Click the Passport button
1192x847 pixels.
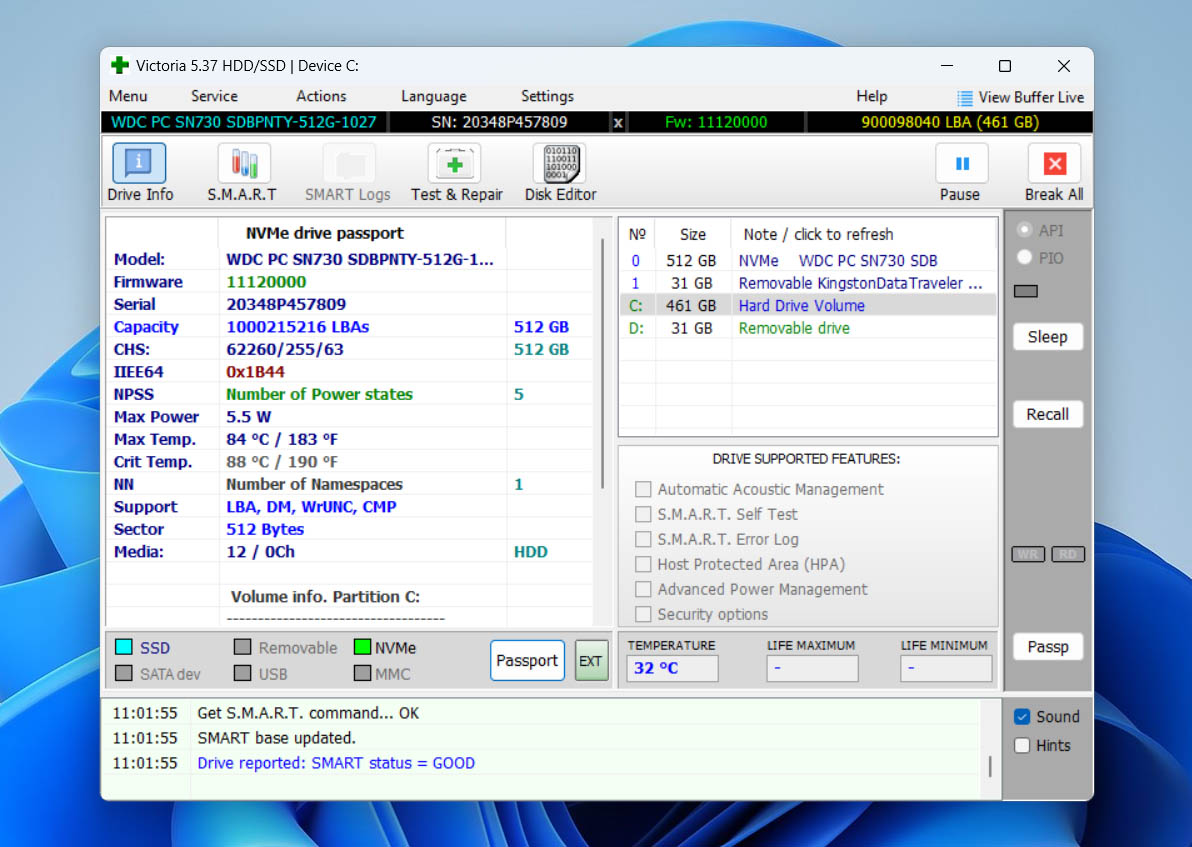click(527, 660)
